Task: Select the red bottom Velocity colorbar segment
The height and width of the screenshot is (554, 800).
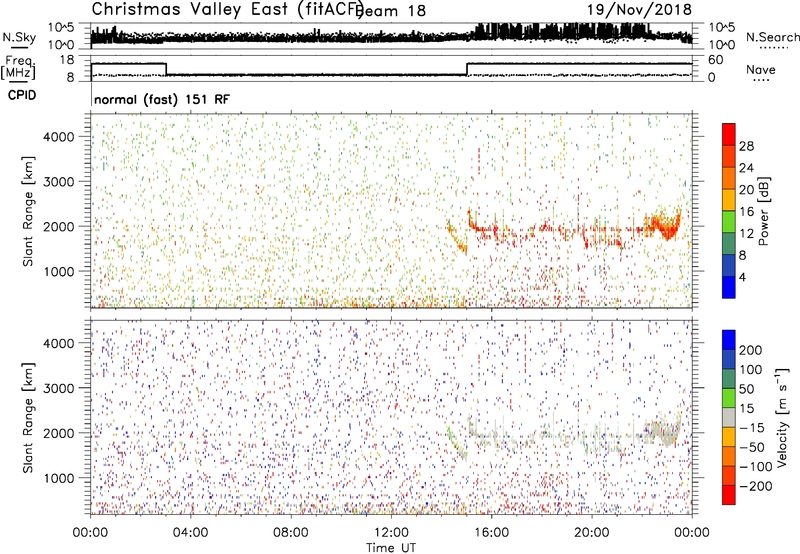Action: point(729,495)
